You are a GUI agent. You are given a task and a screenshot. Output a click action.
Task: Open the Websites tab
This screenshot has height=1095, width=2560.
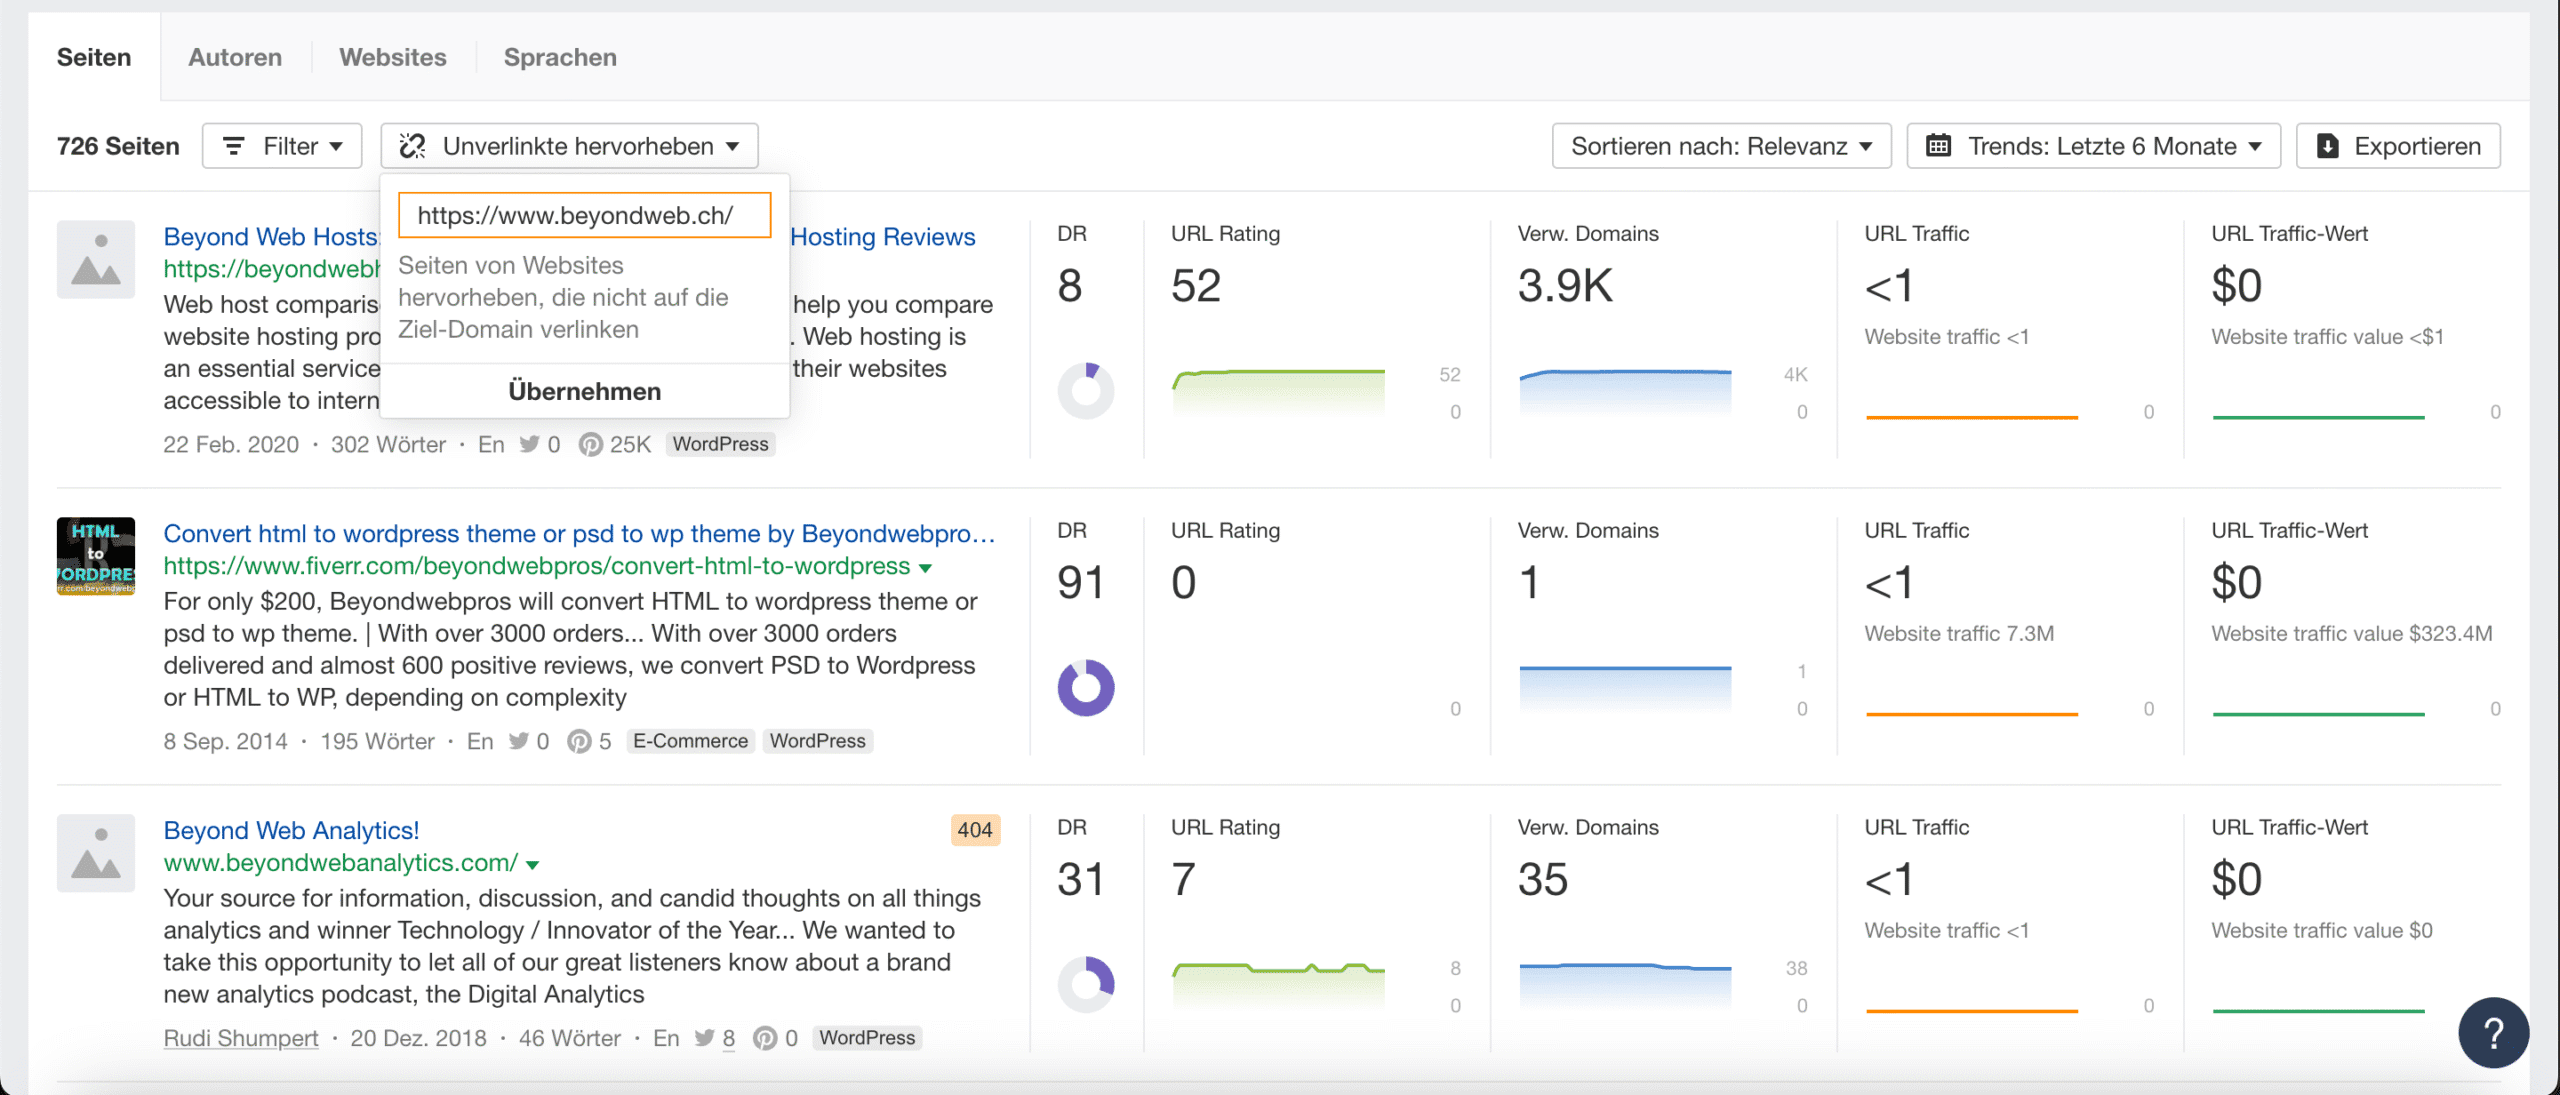coord(393,57)
